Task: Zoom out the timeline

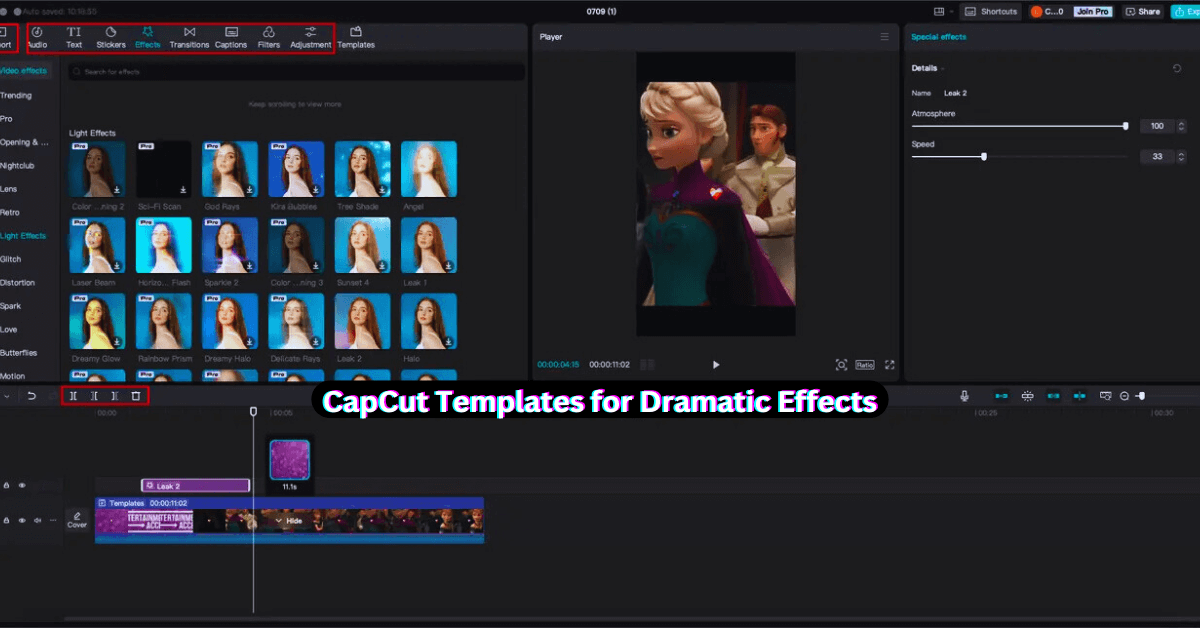Action: coord(1125,396)
